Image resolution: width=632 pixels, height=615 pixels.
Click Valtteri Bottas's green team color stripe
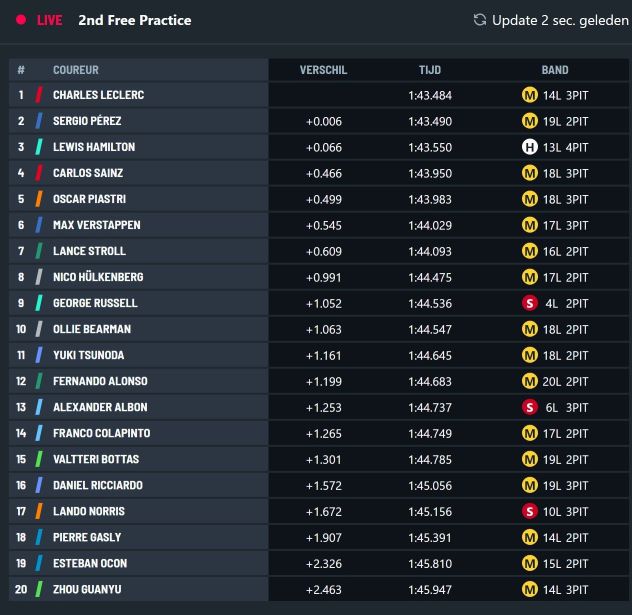39,459
